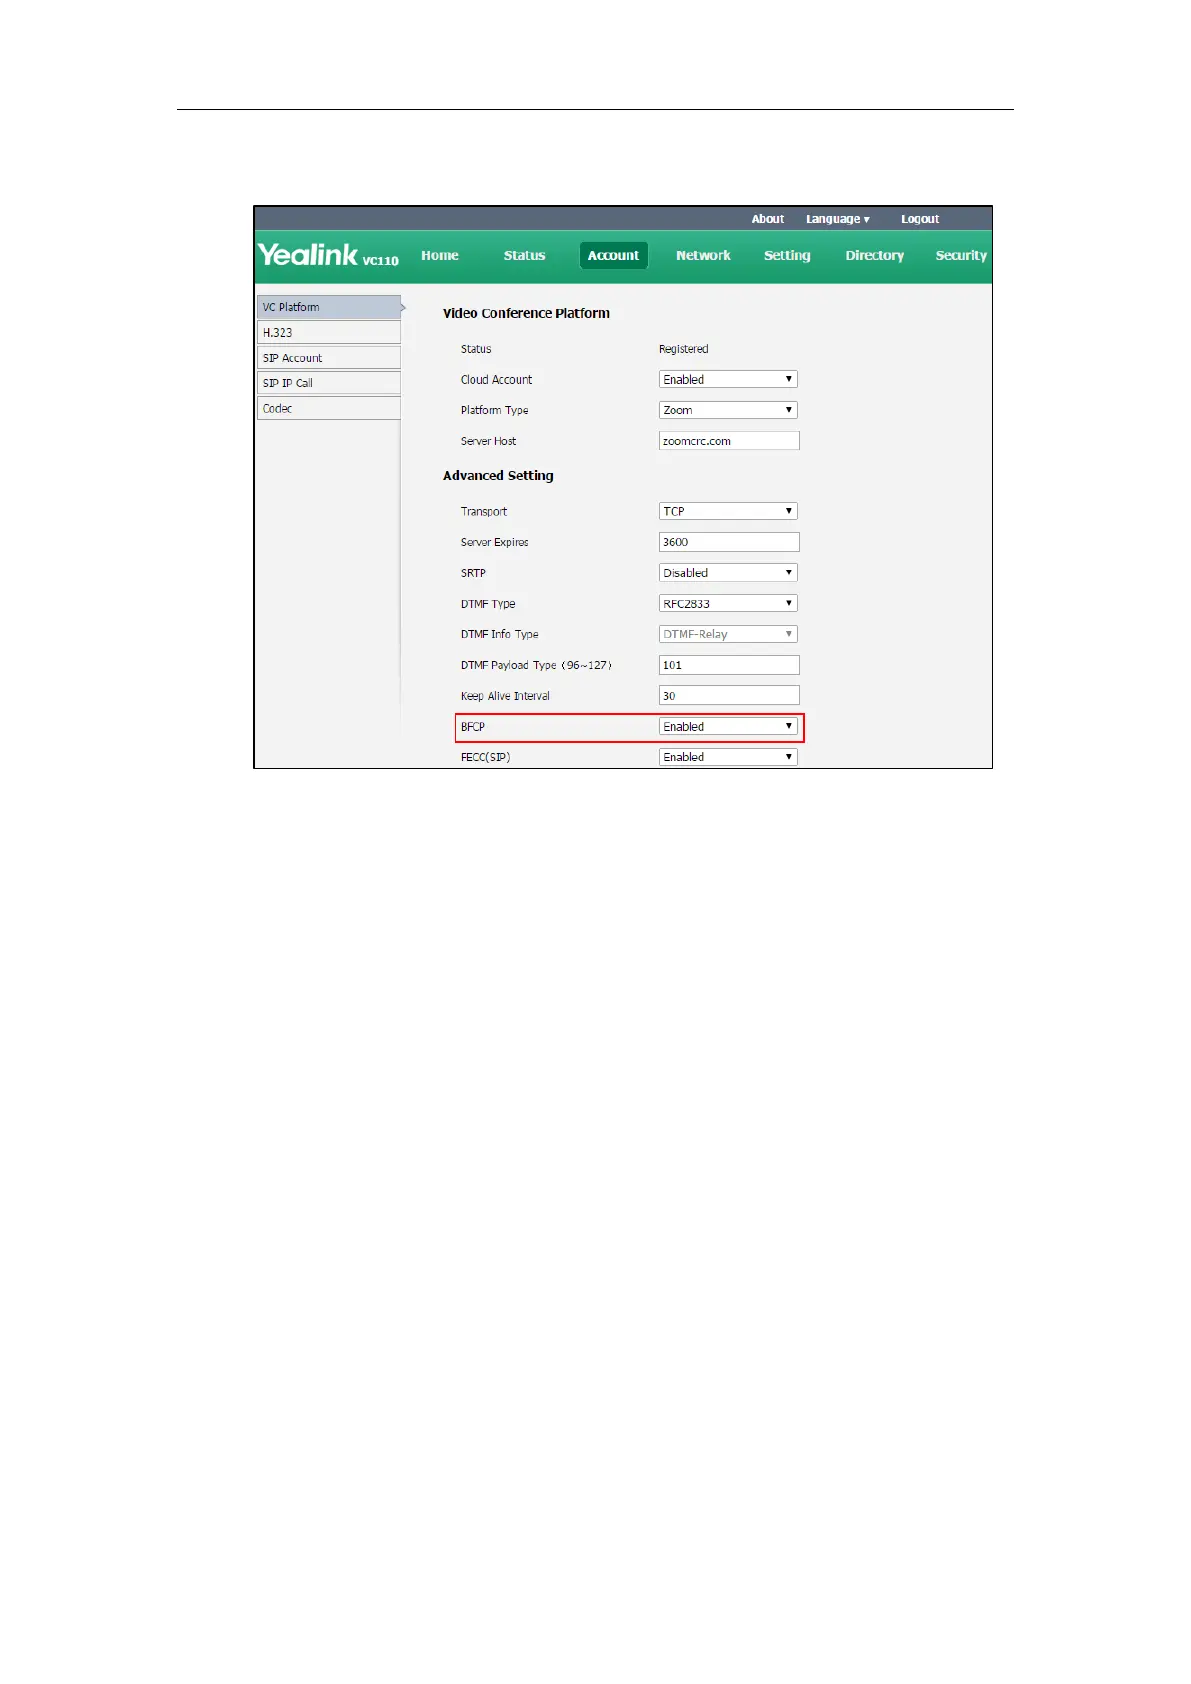Click the About link

pos(768,219)
